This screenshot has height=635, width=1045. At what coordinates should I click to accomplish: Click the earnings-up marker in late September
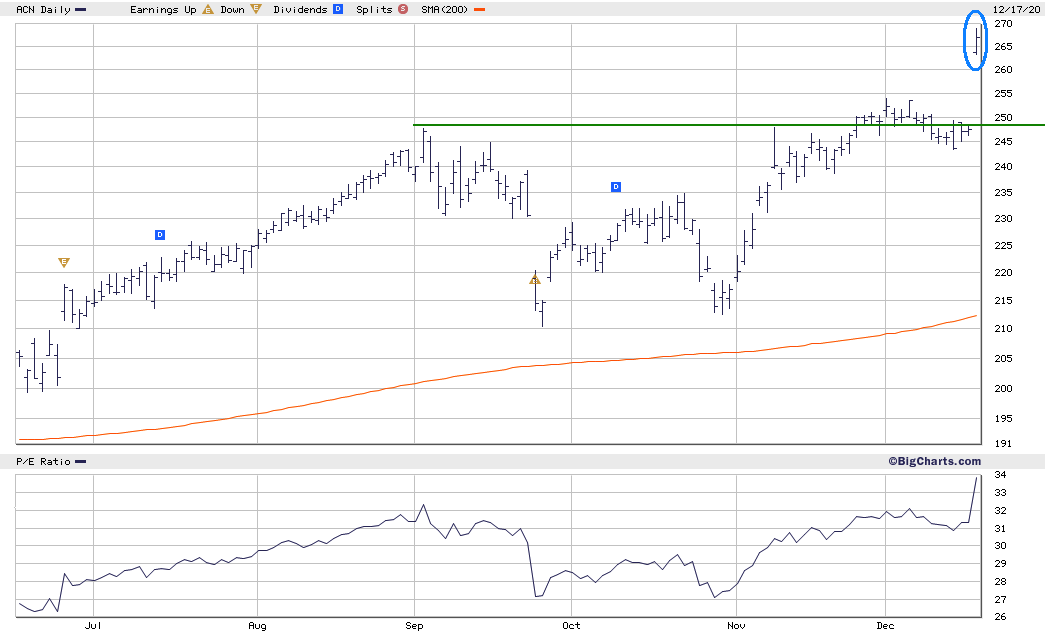pos(534,280)
